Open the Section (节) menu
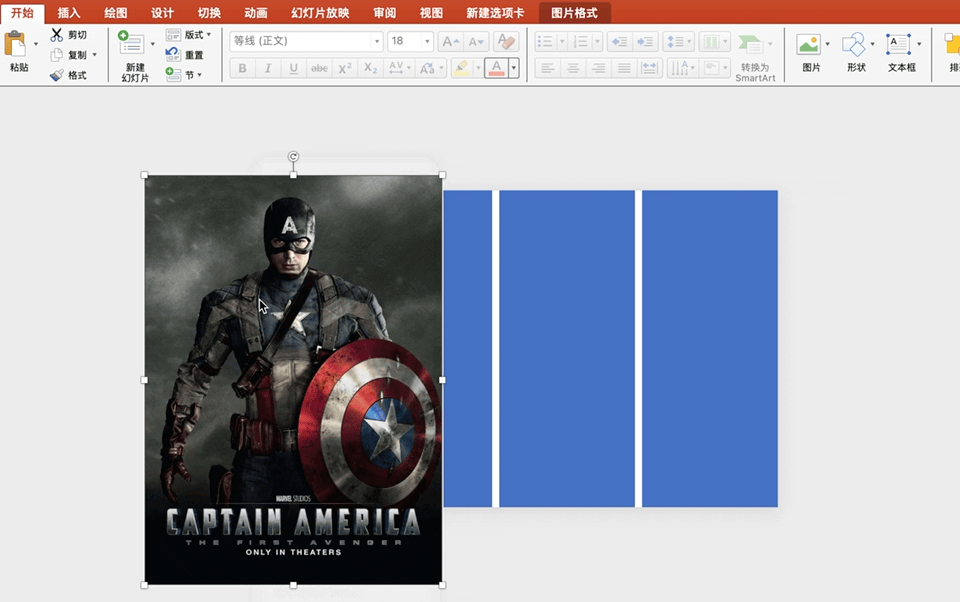The image size is (960, 602). pyautogui.click(x=184, y=75)
